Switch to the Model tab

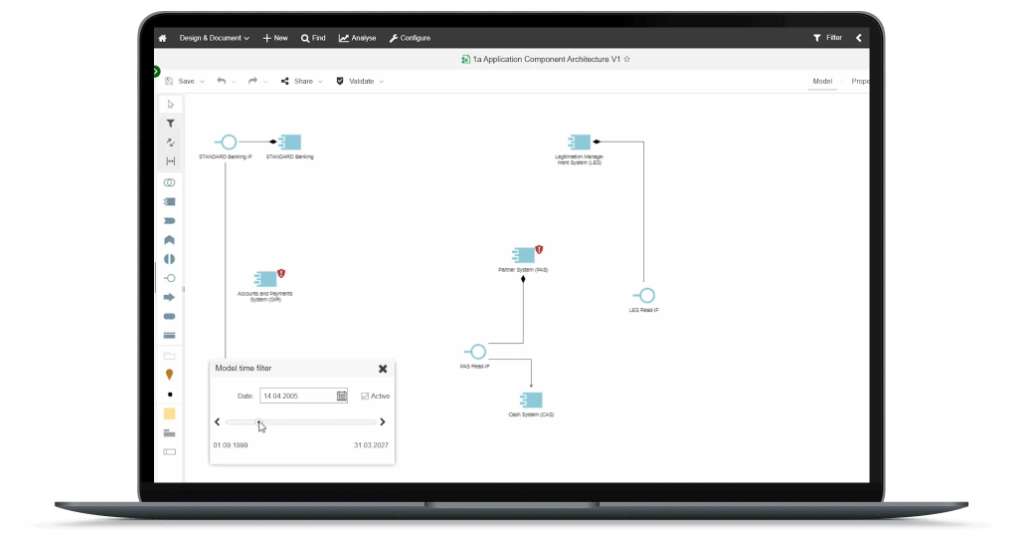click(822, 81)
